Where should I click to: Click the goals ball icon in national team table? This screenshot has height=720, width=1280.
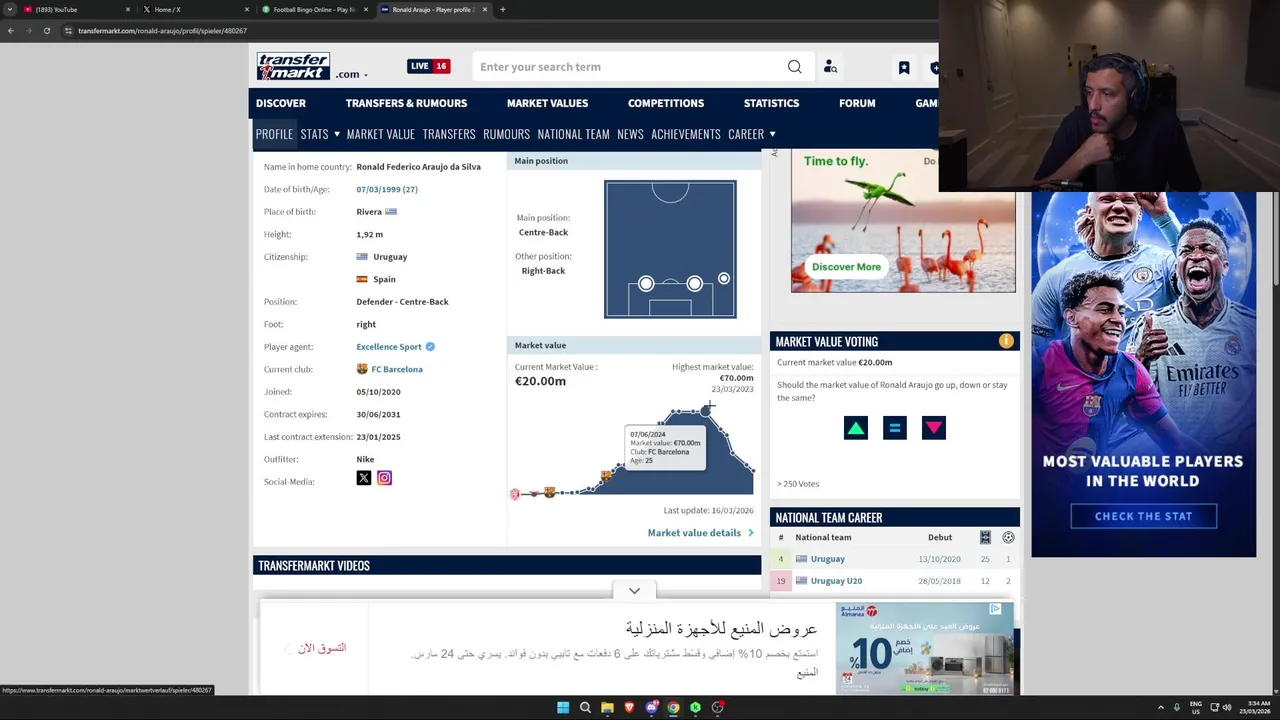click(x=1008, y=537)
